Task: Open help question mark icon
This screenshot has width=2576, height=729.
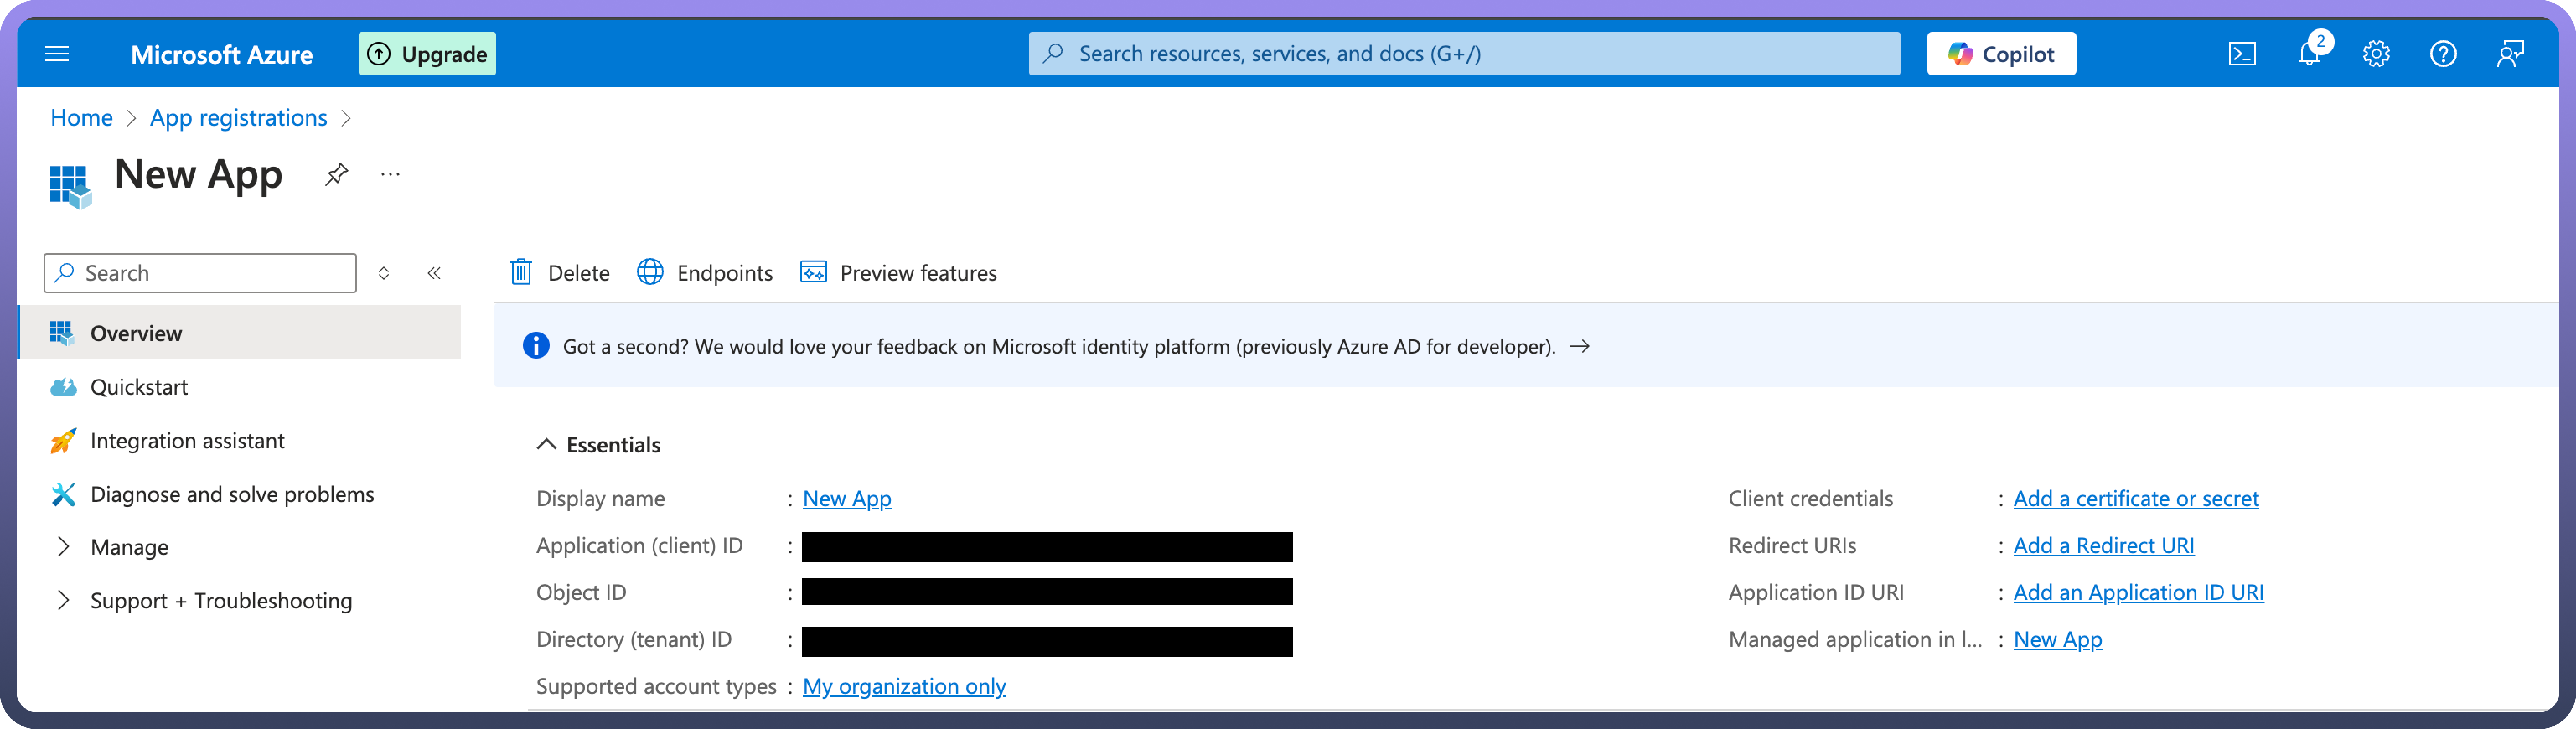Action: tap(2443, 54)
